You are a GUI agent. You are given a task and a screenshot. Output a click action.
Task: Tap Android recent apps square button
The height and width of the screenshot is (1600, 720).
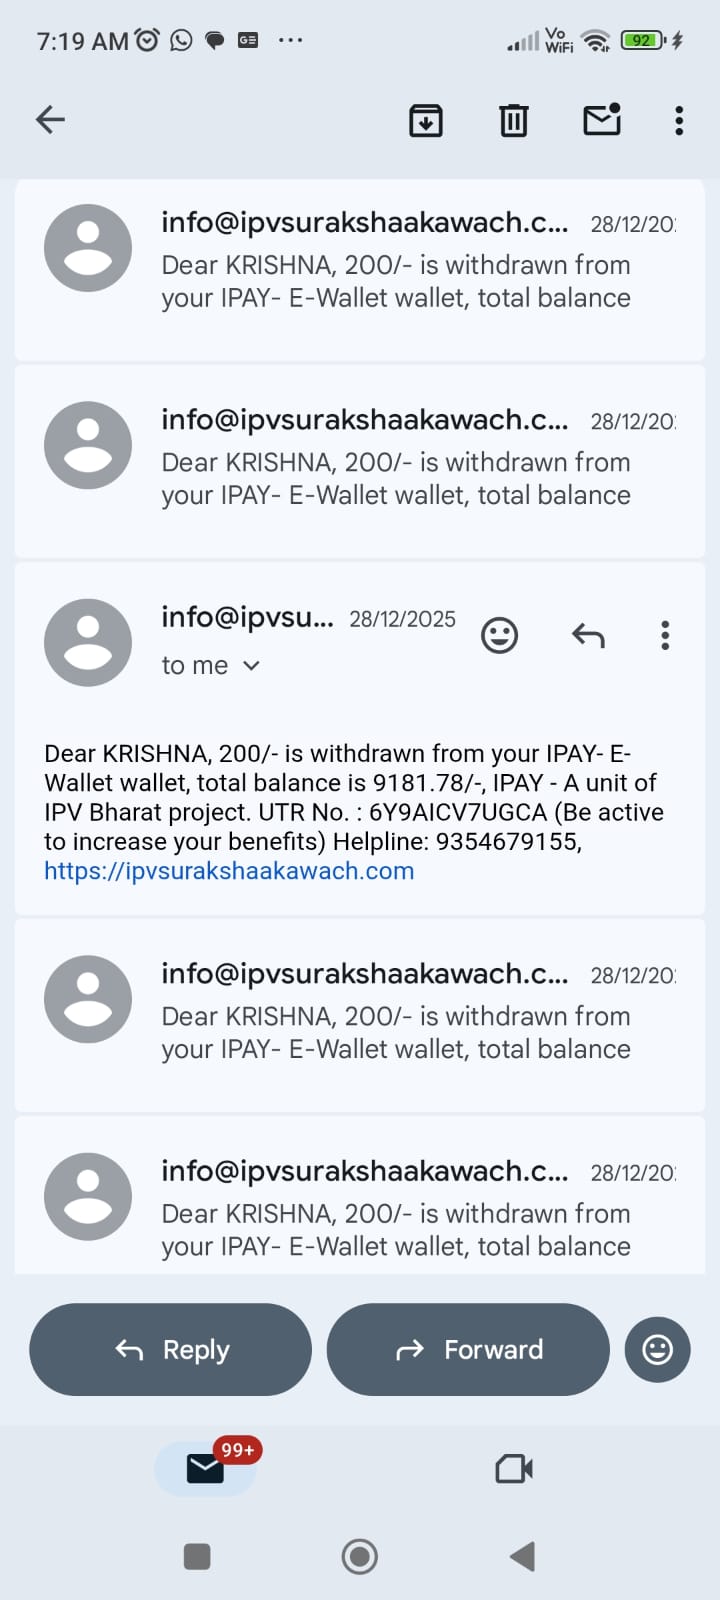click(197, 1556)
